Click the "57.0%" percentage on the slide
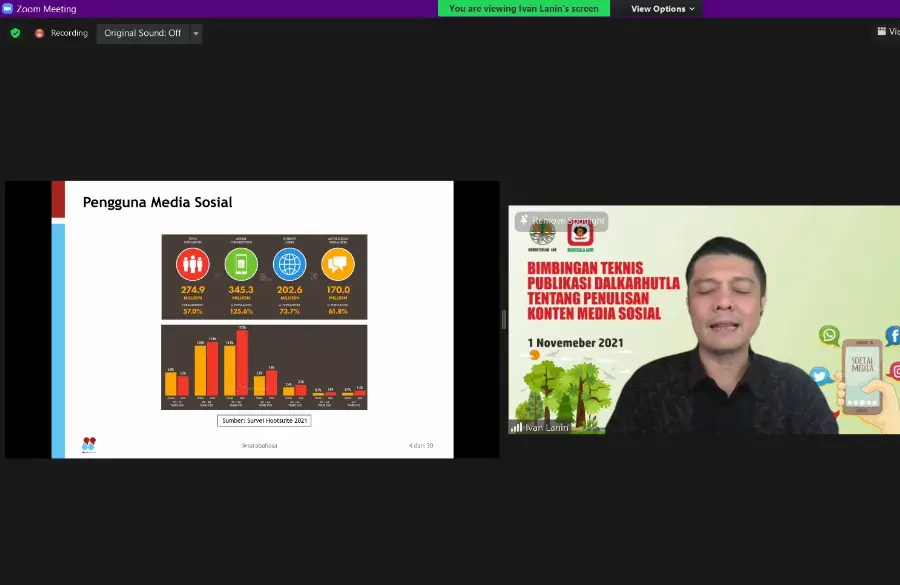 [193, 311]
